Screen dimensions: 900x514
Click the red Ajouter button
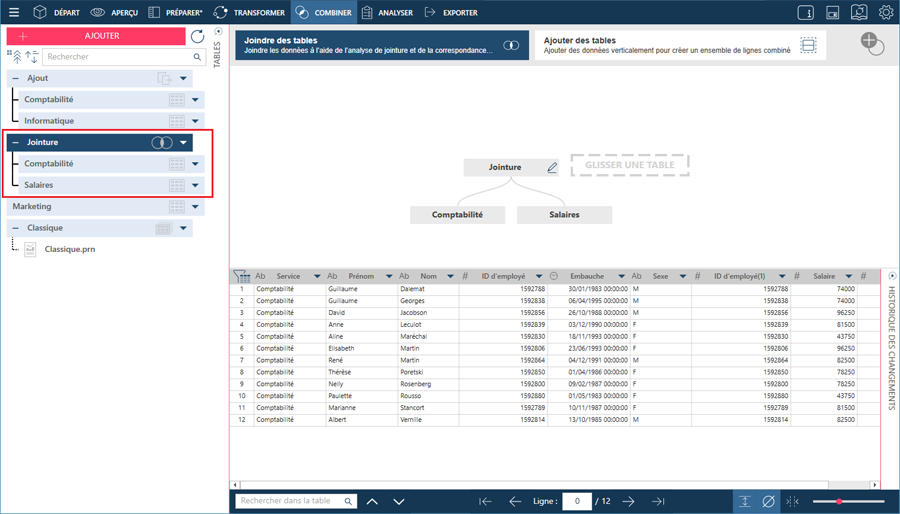96,36
